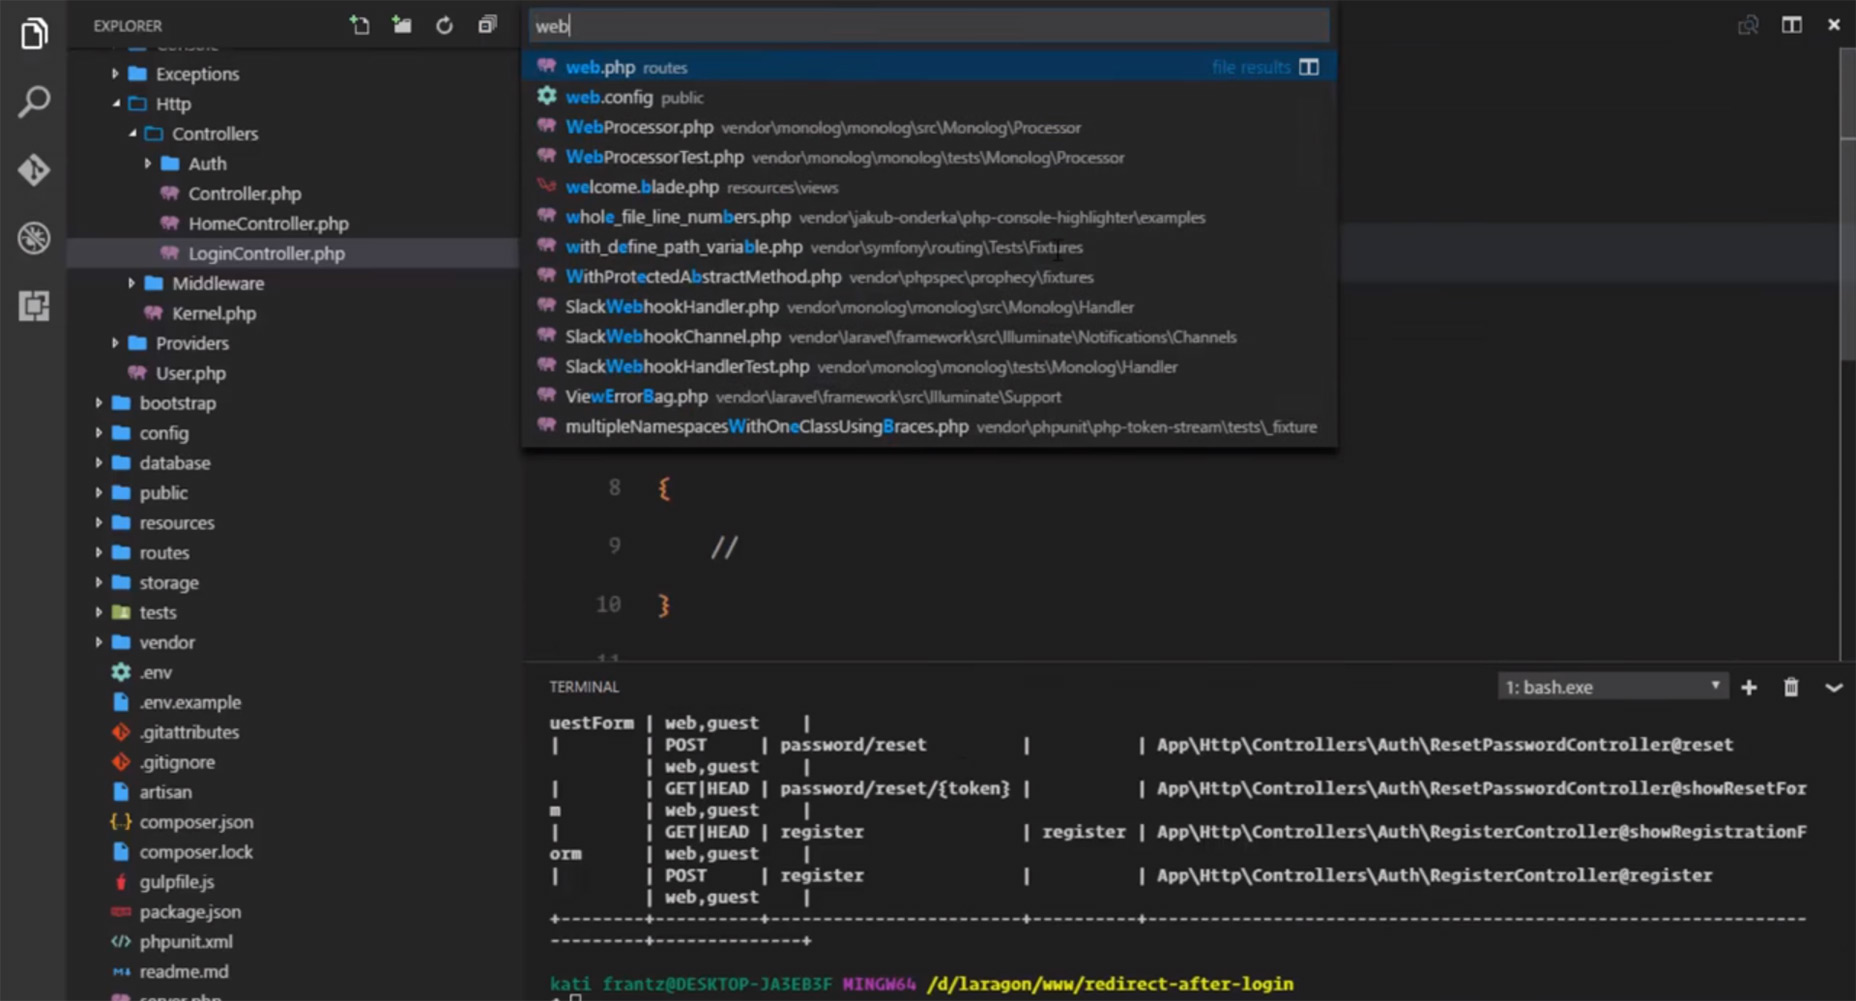Open the bash.exe terminal selector dropdown

[1612, 687]
